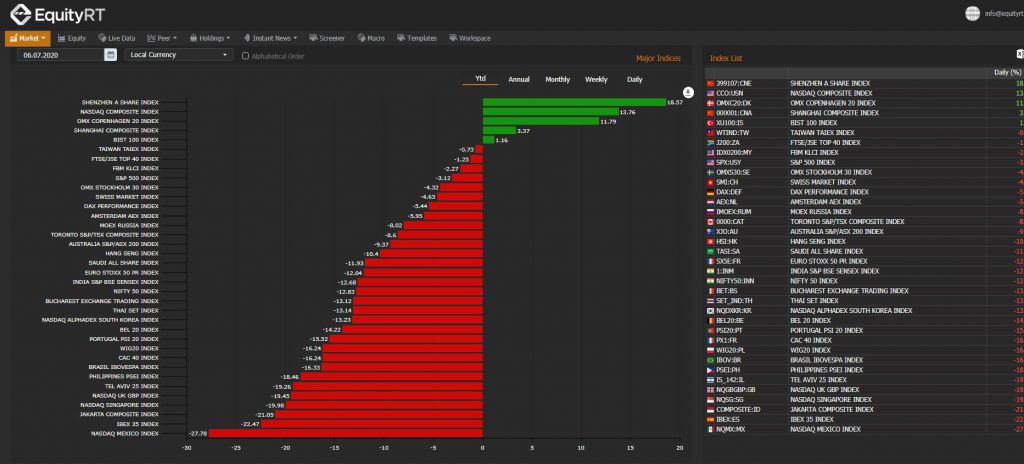Open the Equity menu item
The image size is (1024, 464).
72,39
